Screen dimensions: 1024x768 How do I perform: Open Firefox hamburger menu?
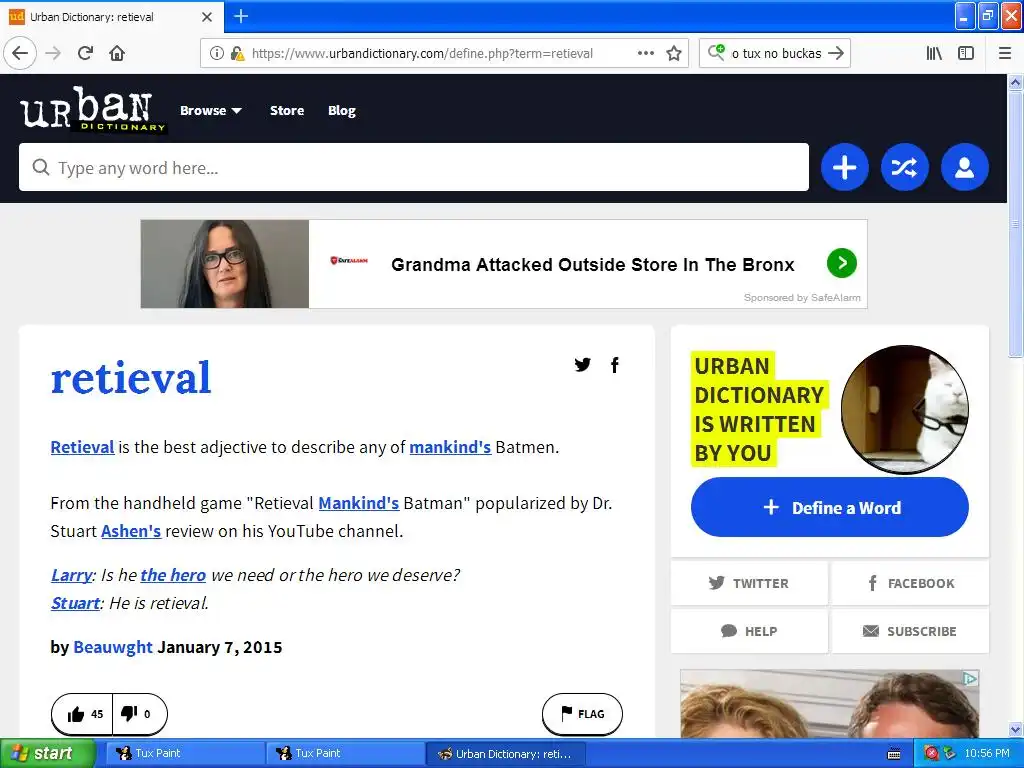[x=1004, y=53]
